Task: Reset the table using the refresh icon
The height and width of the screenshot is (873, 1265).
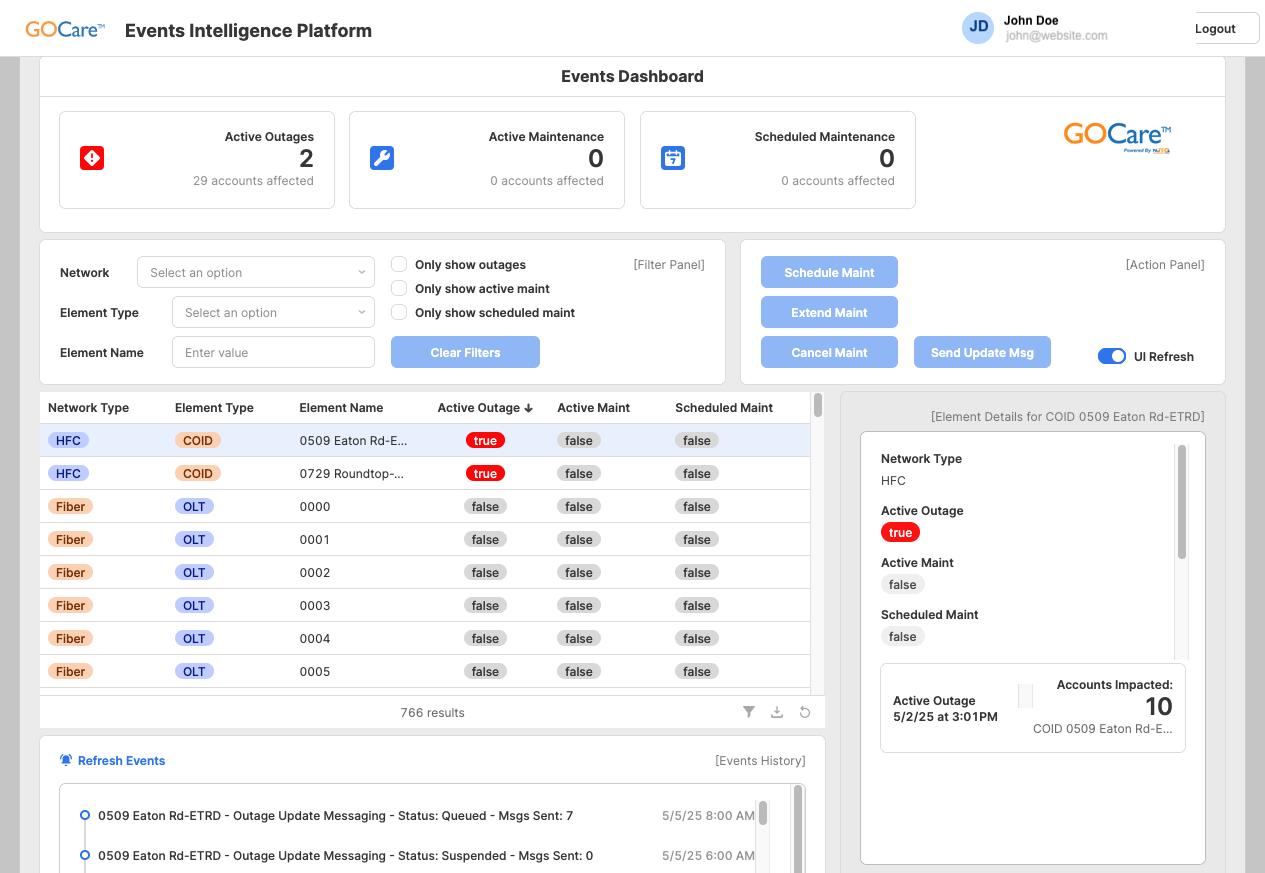Action: 805,712
